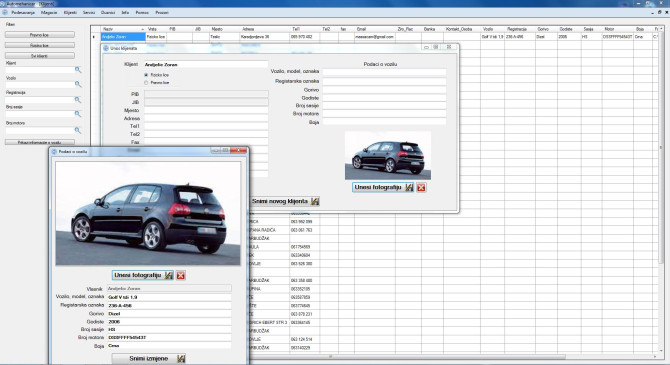This screenshot has height=365, width=670.
Task: Open the Servisi menu
Action: (89, 12)
